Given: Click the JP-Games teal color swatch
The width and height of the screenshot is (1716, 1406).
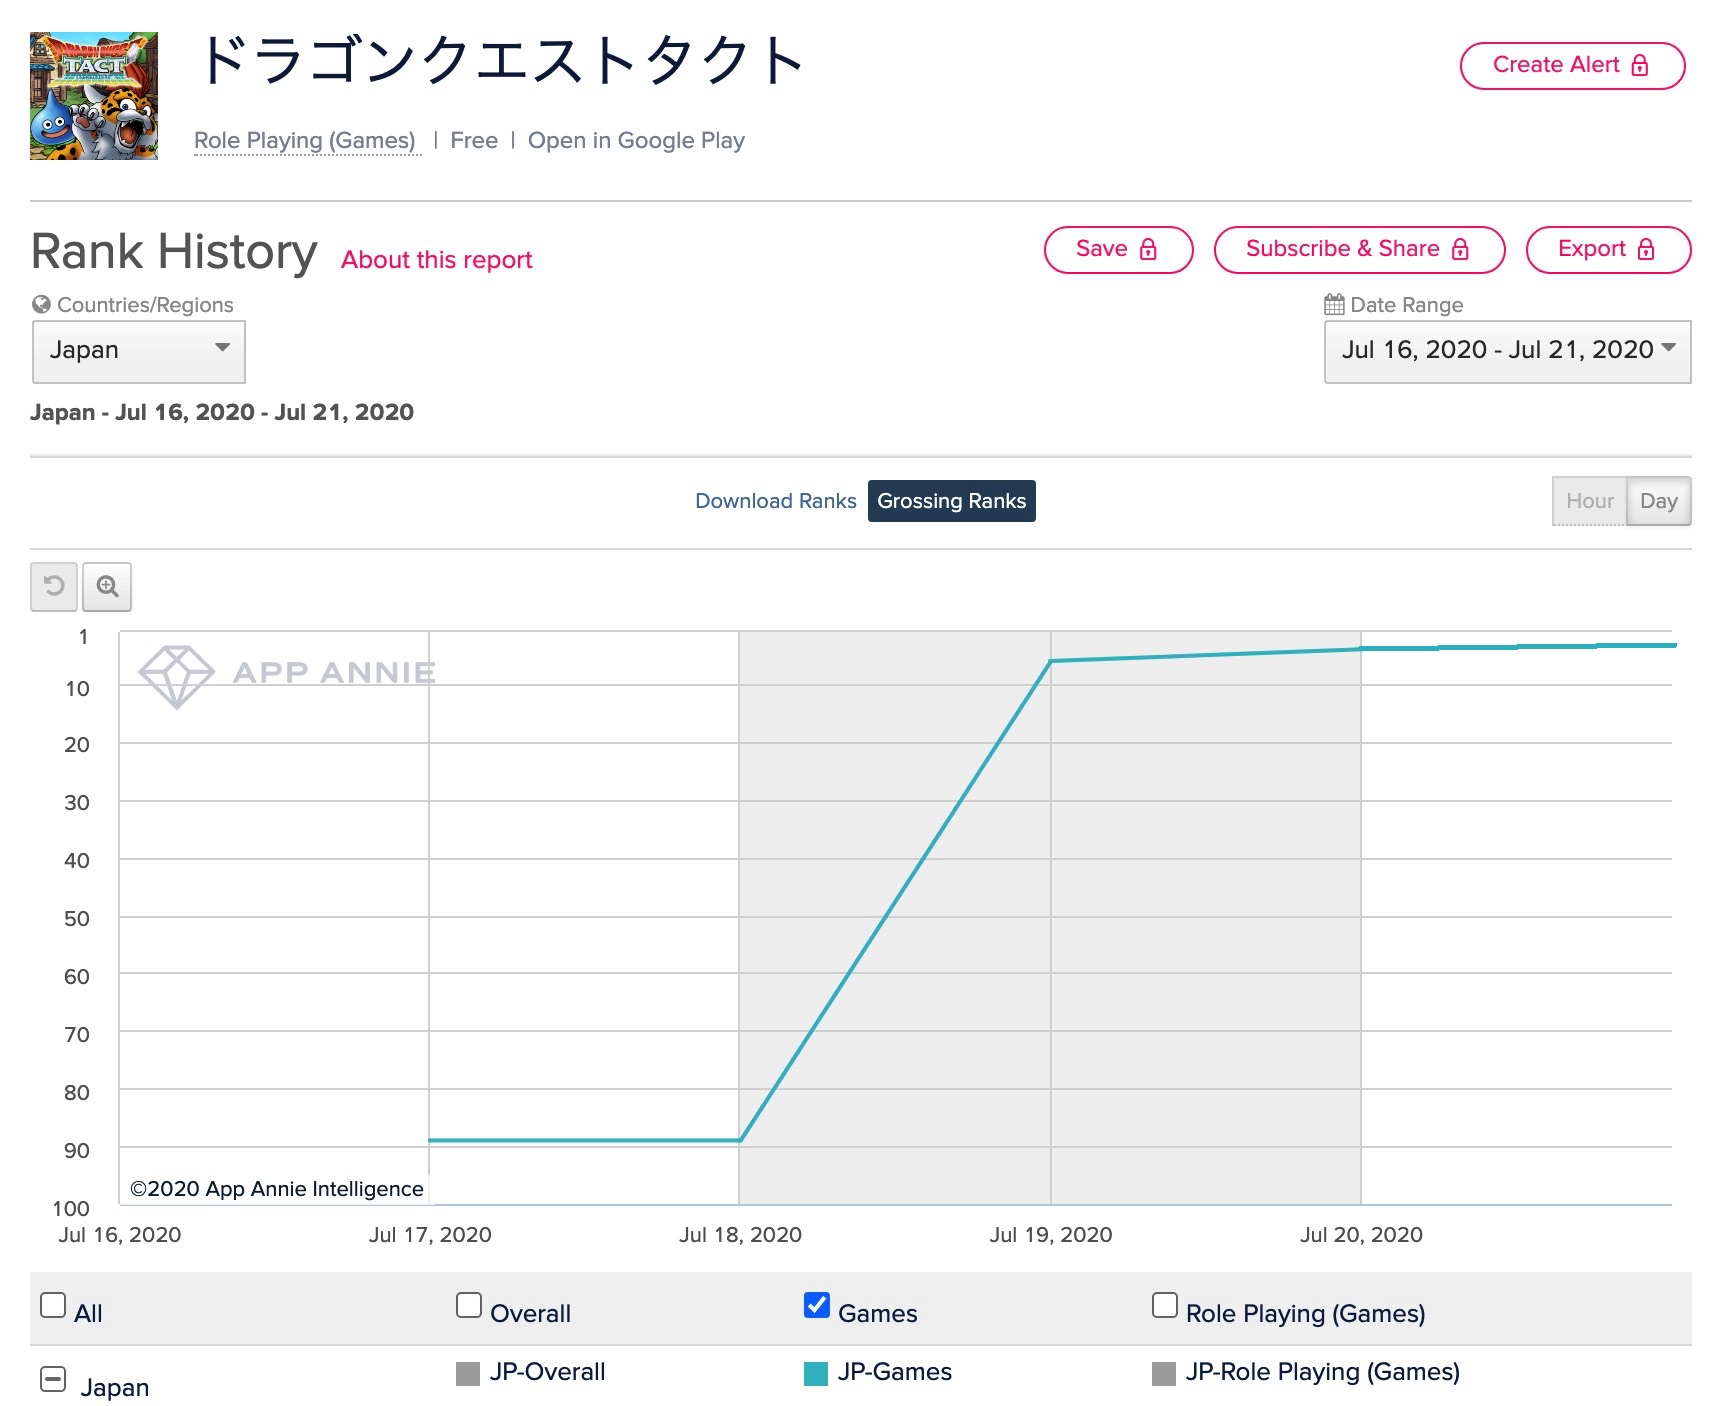Looking at the screenshot, I should point(816,1374).
